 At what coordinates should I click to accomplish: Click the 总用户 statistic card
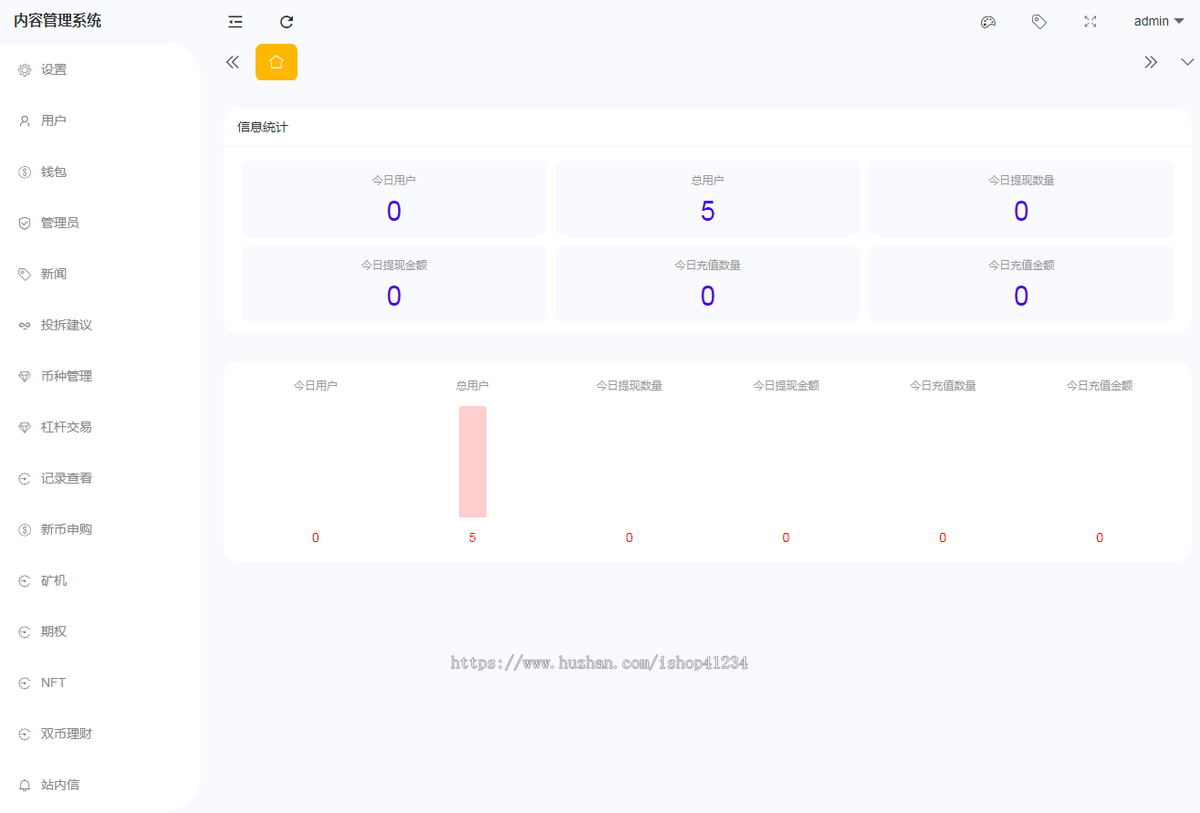tap(707, 198)
